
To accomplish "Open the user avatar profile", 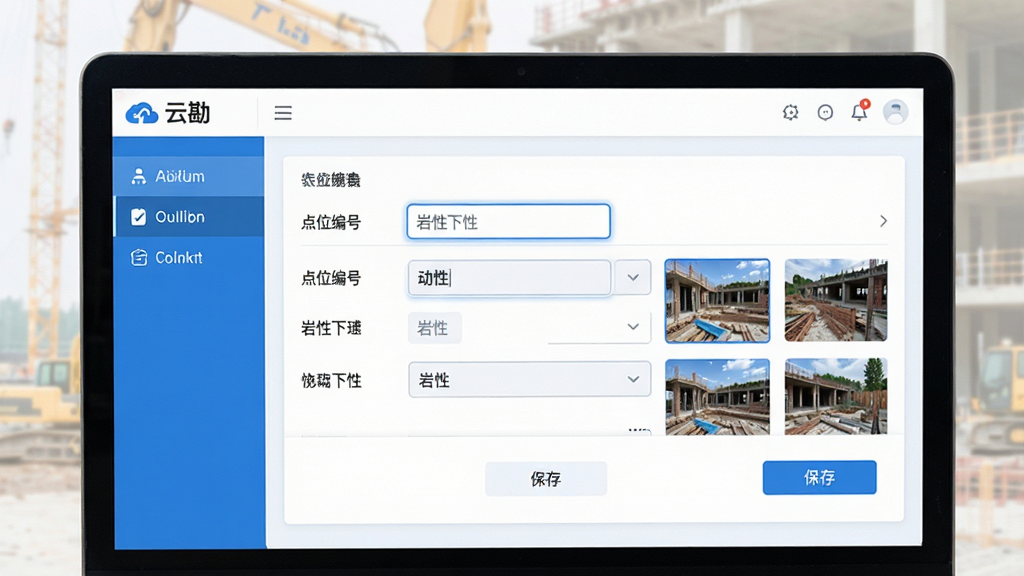I will pos(895,112).
